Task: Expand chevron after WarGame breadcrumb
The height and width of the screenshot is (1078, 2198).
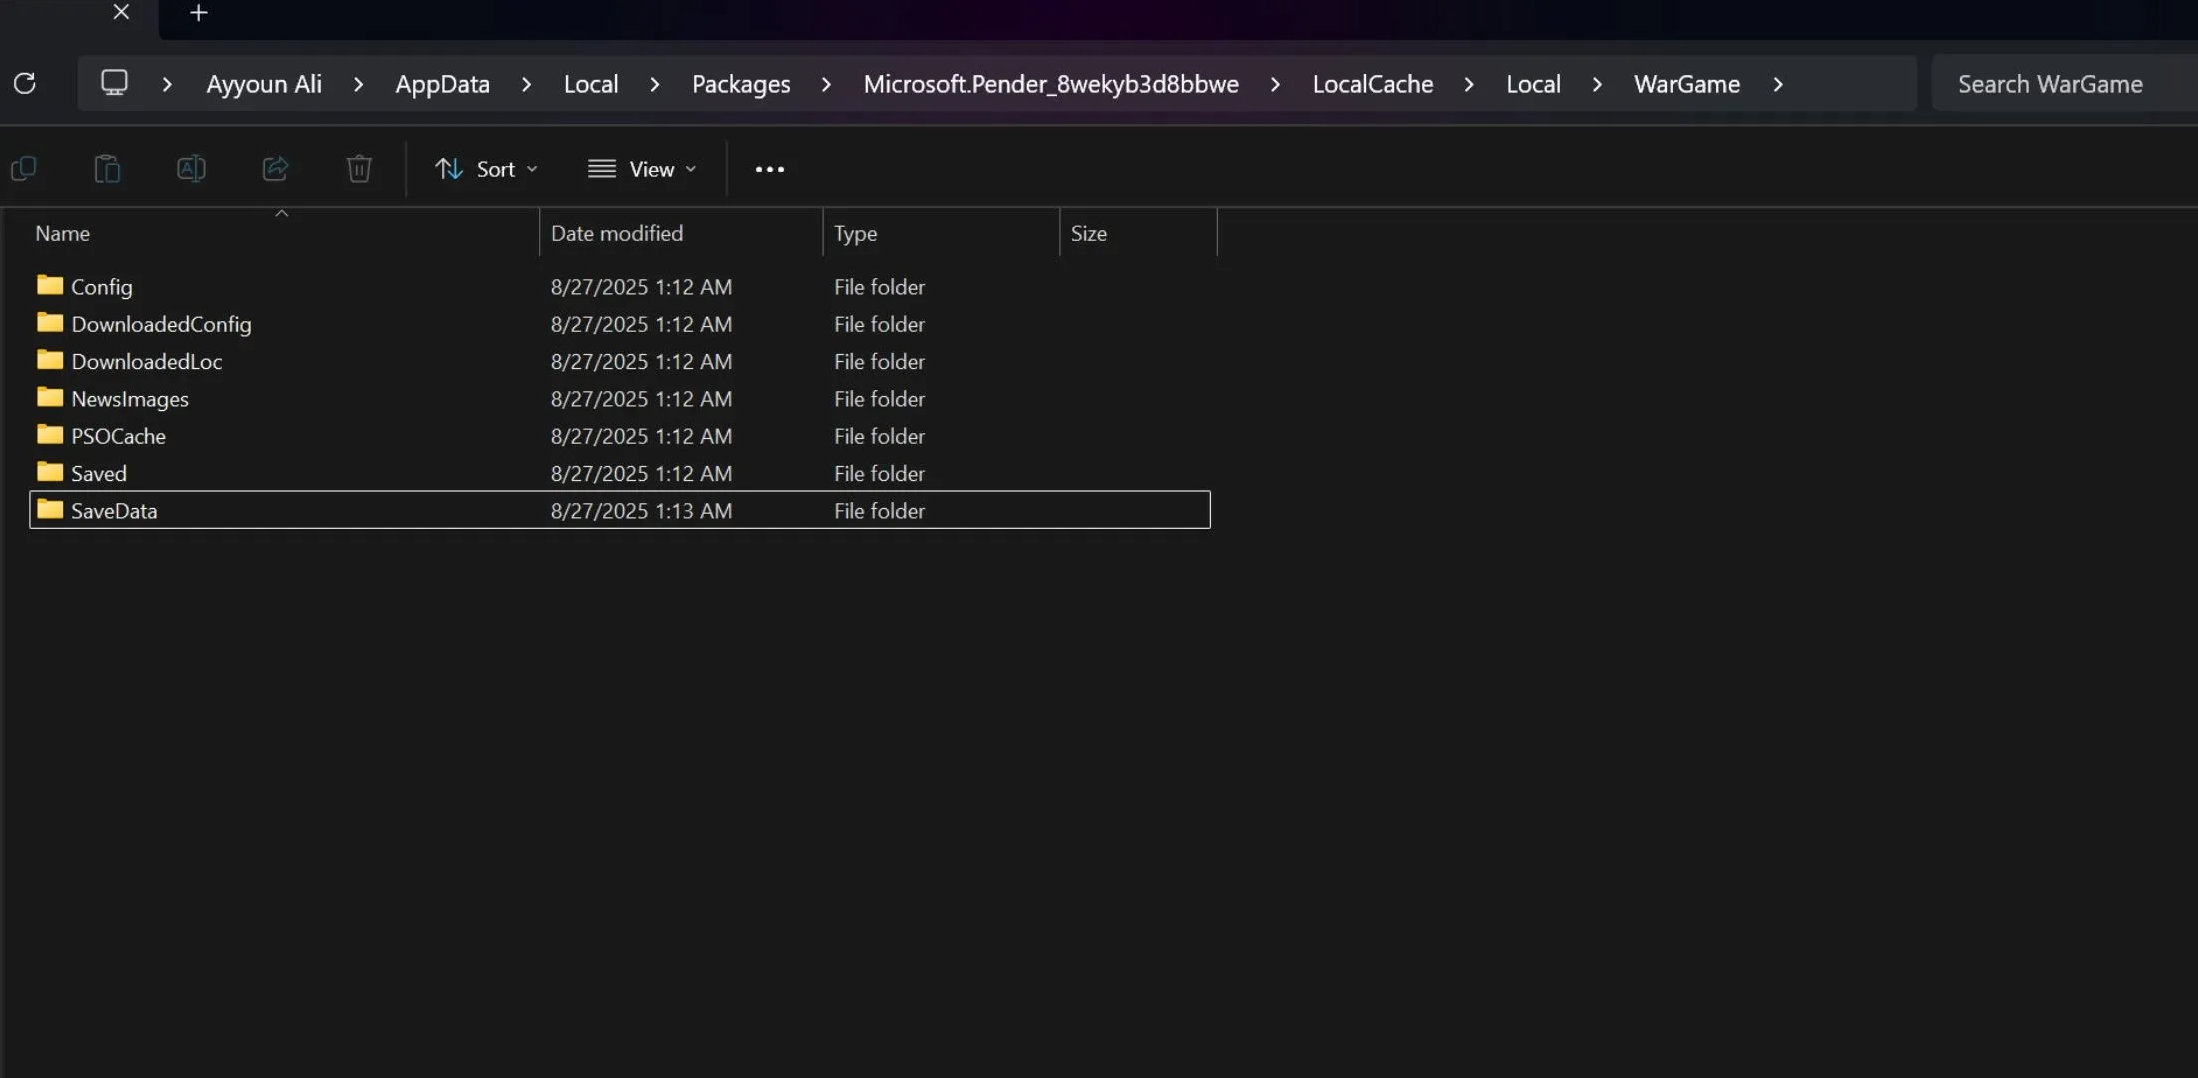Action: [x=1778, y=84]
